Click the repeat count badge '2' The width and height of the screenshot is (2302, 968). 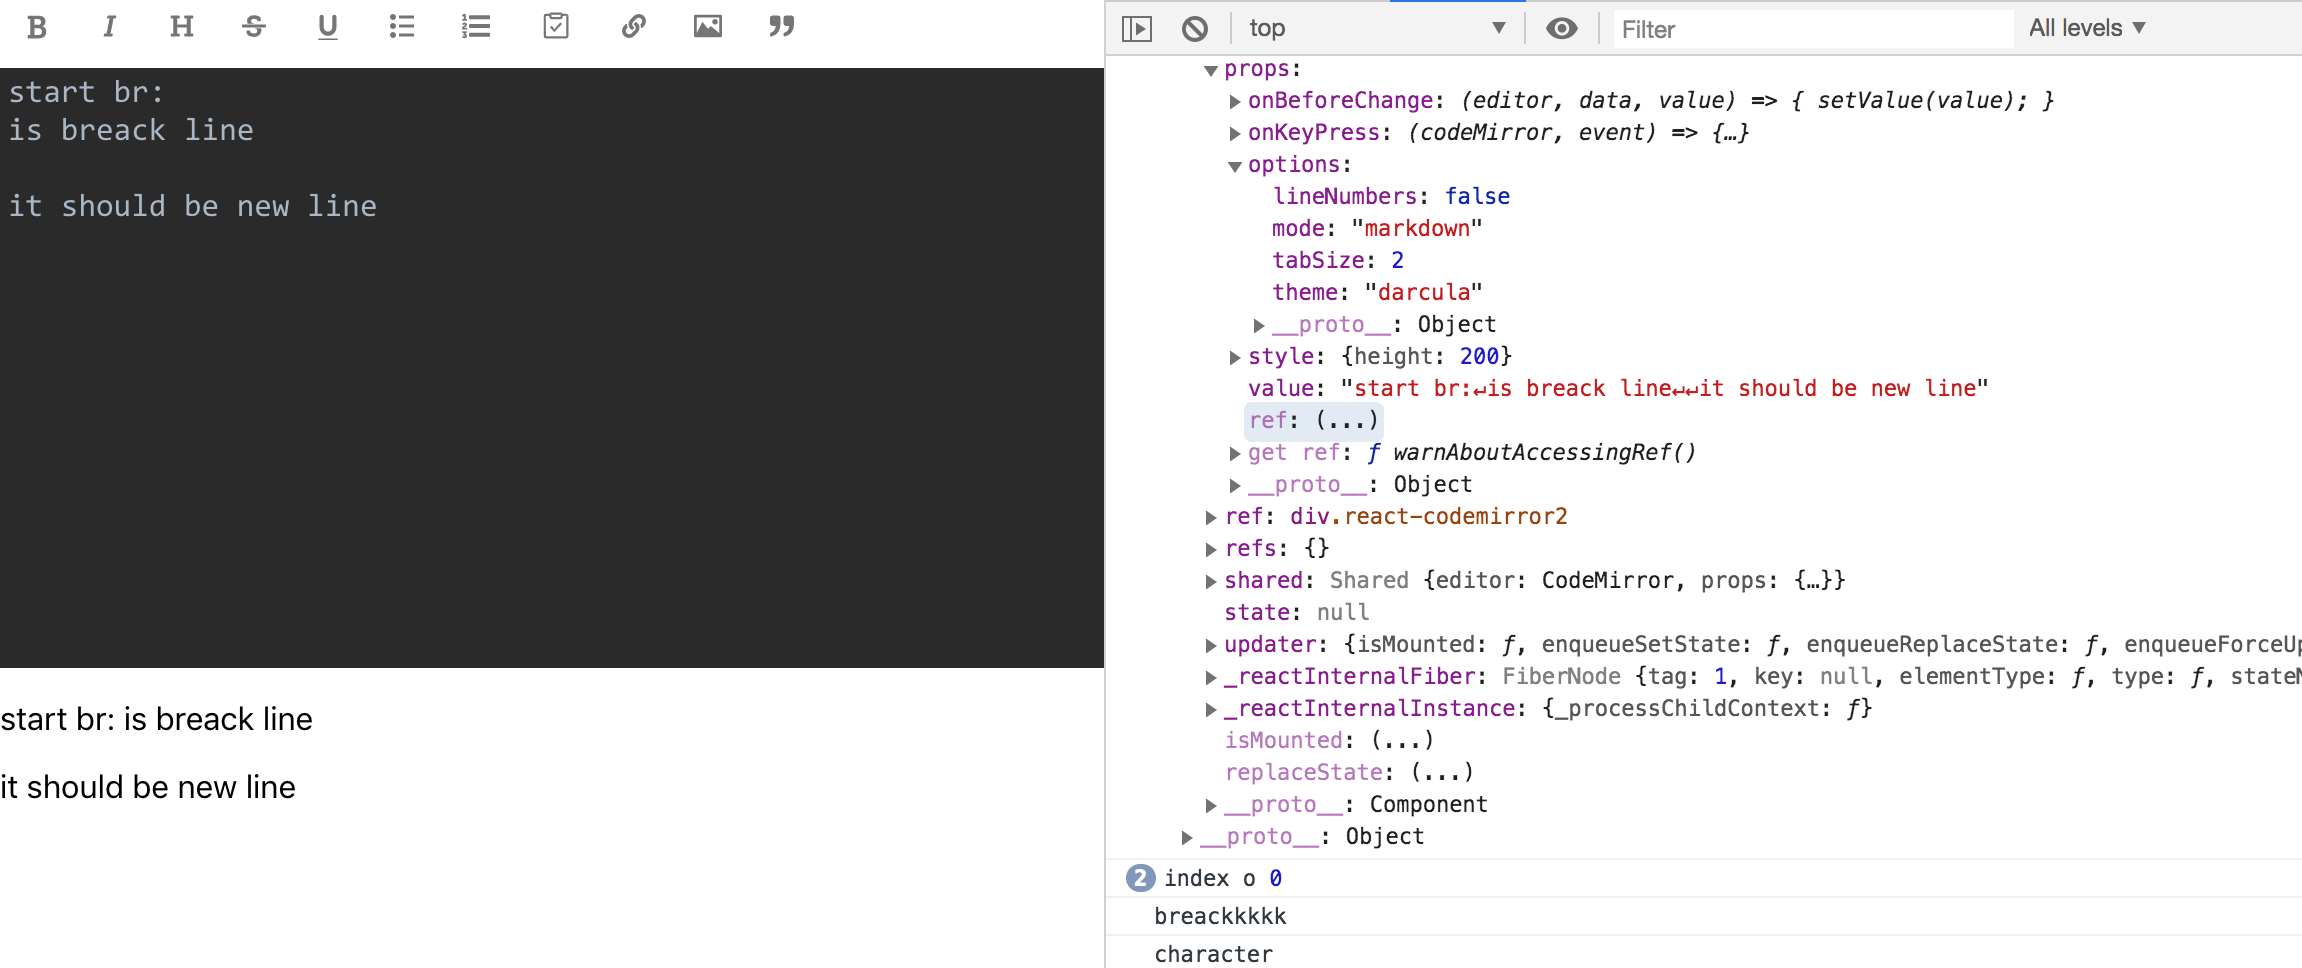pyautogui.click(x=1140, y=878)
